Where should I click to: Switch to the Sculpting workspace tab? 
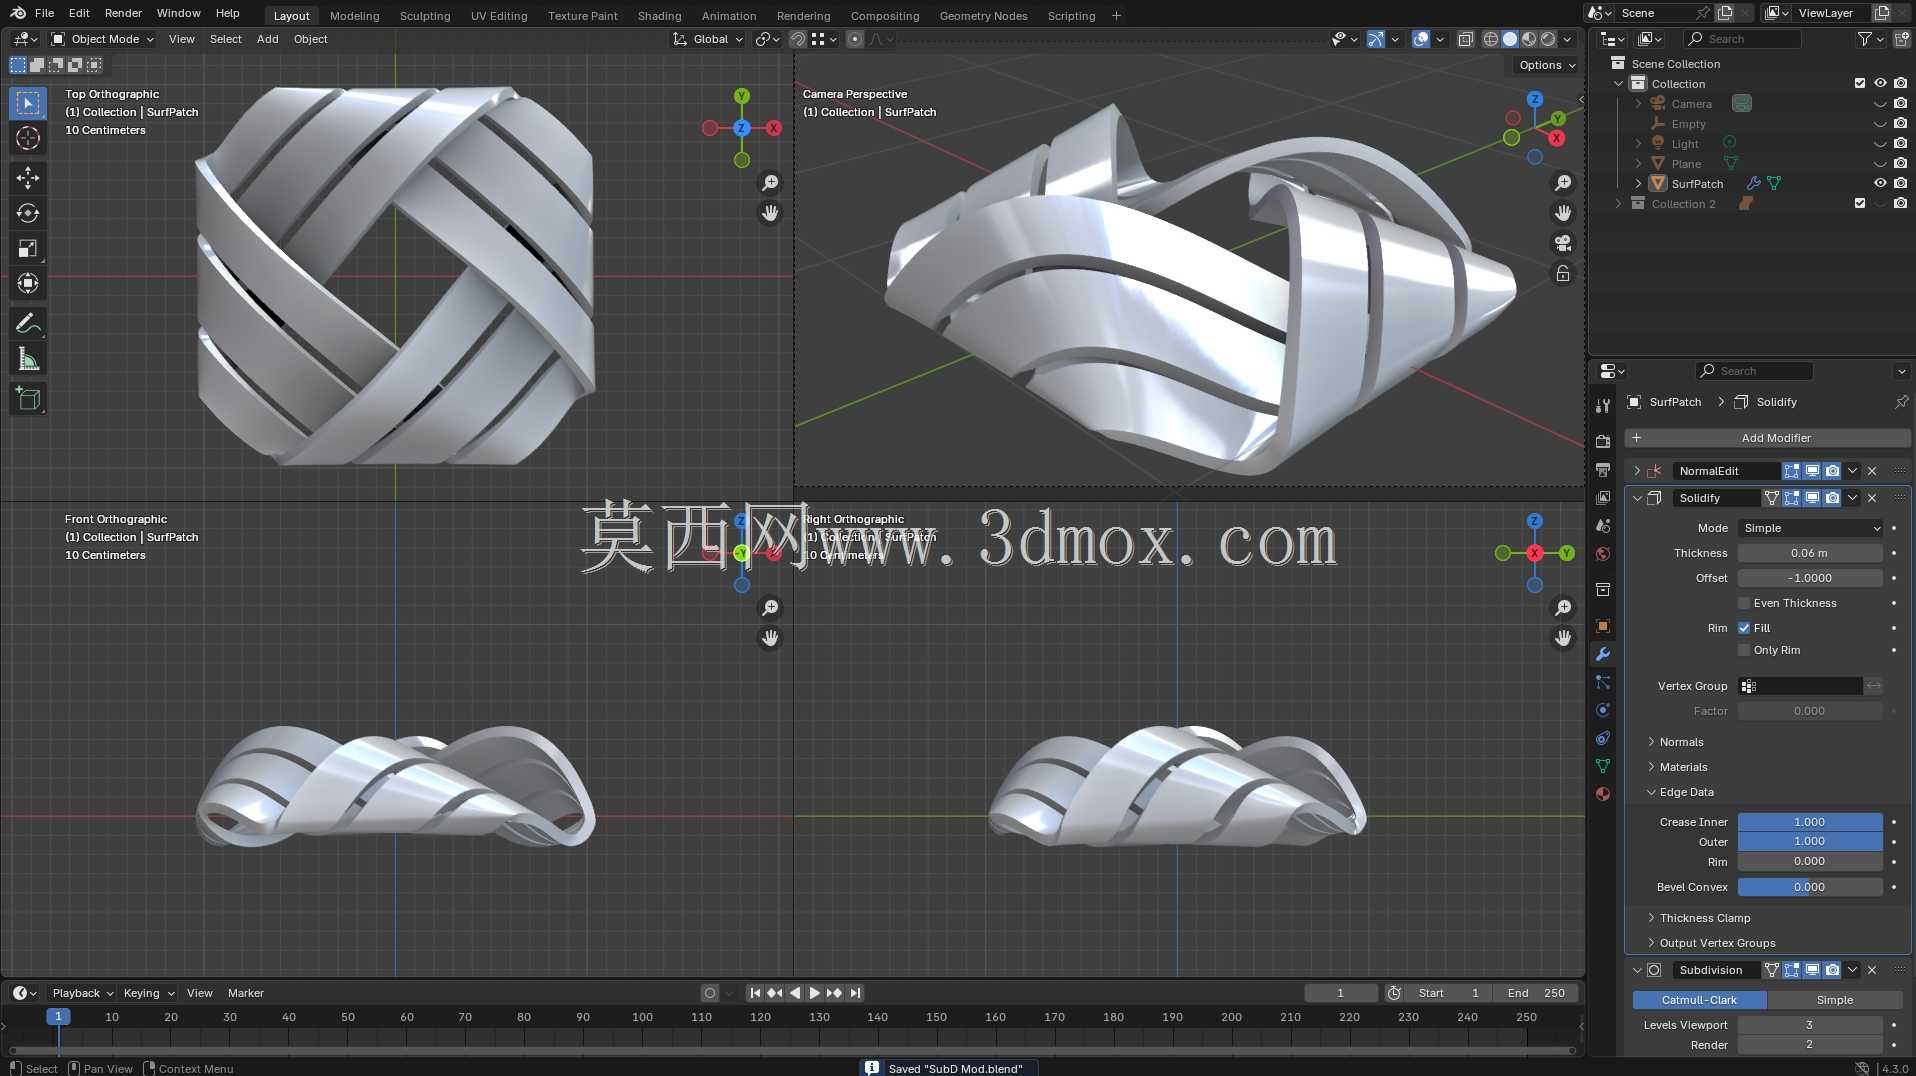point(425,16)
